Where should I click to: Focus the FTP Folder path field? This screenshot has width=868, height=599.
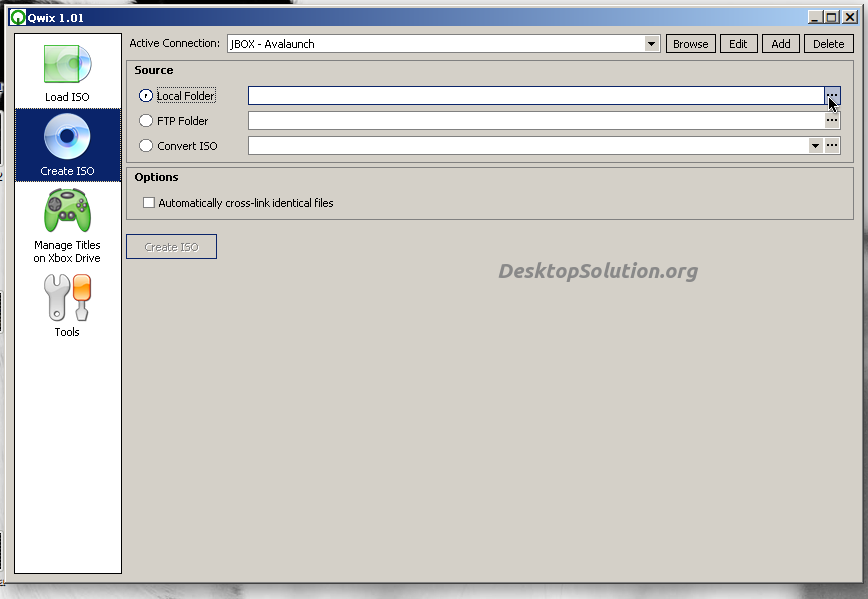click(536, 120)
